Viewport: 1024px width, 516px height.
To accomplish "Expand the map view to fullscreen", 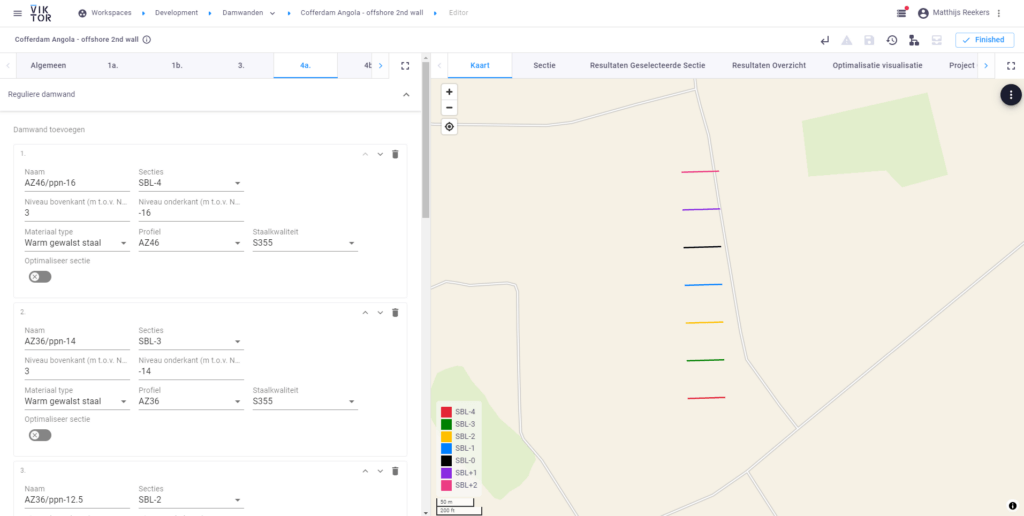I will tap(1011, 66).
